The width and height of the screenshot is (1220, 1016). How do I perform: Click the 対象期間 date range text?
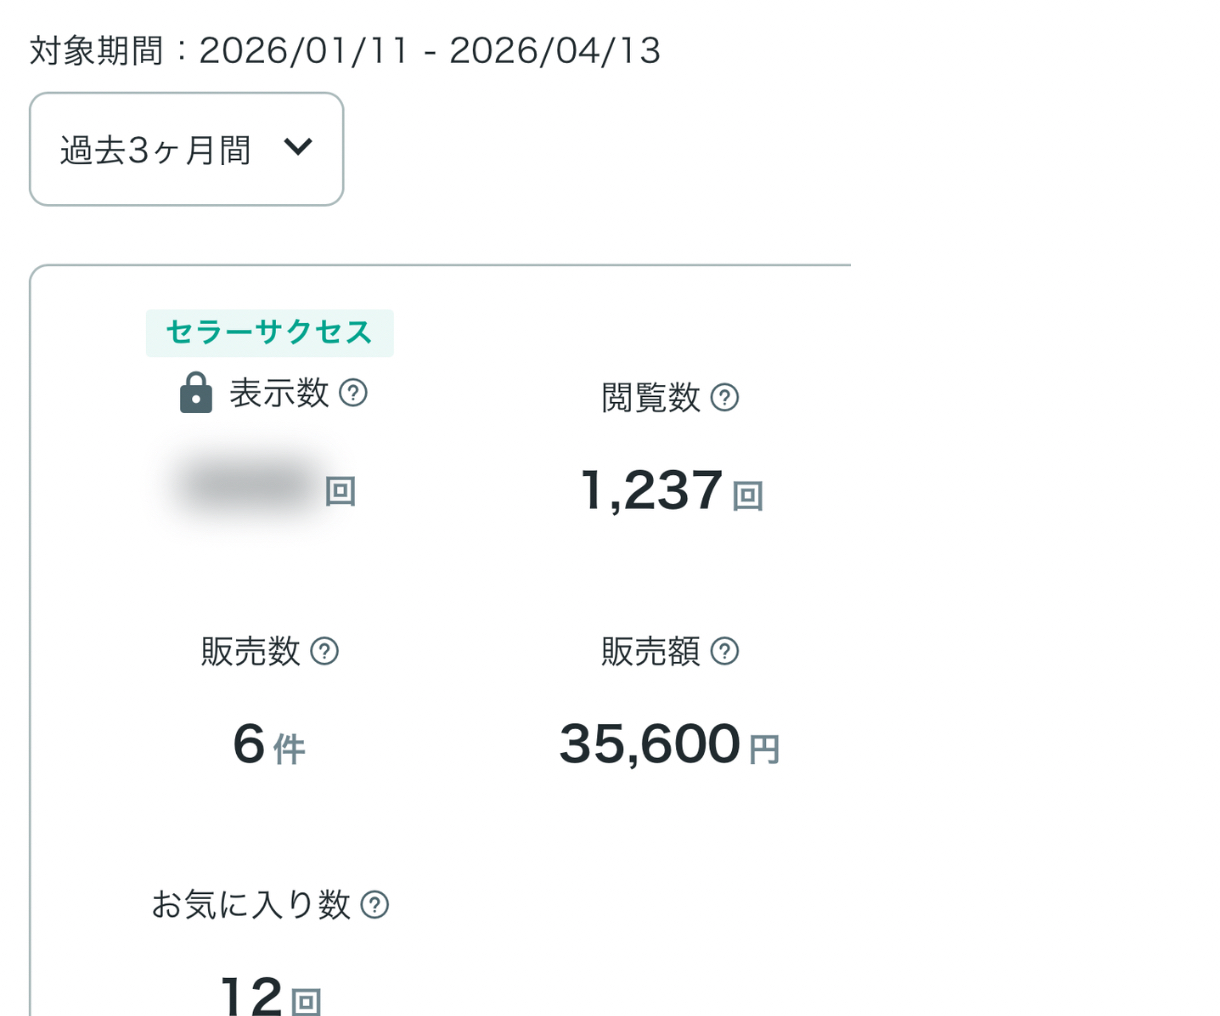pyautogui.click(x=345, y=50)
